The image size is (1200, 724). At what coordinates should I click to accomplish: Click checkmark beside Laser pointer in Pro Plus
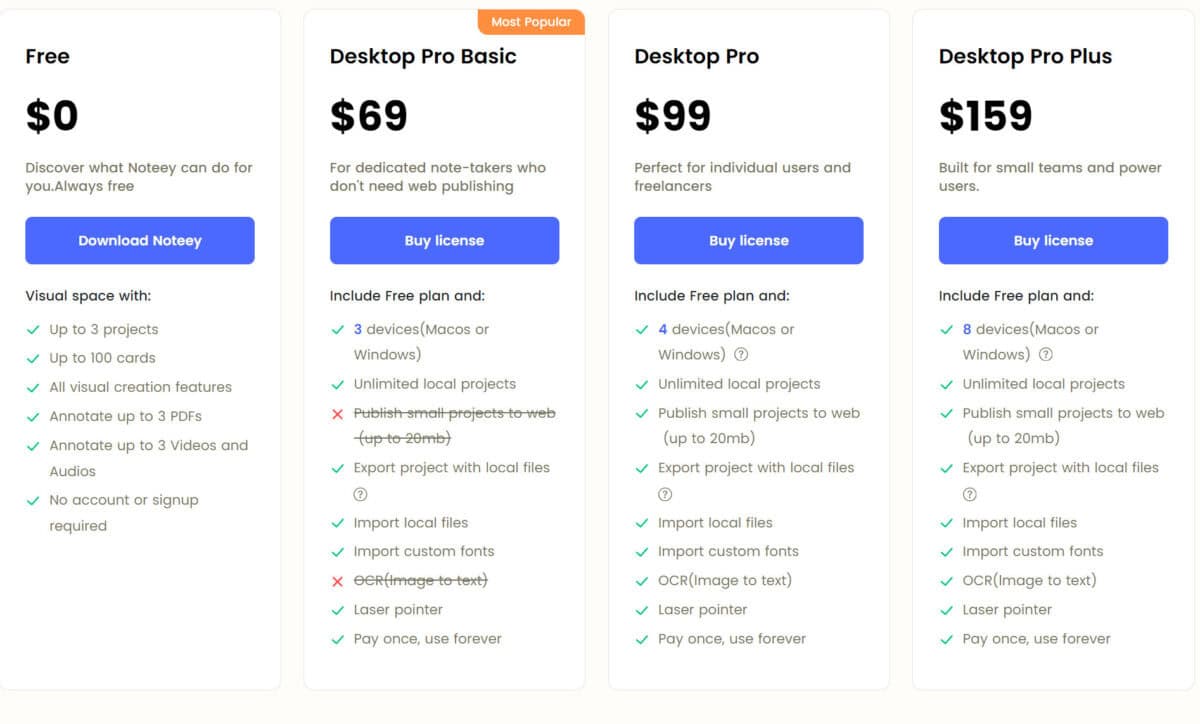[946, 610]
